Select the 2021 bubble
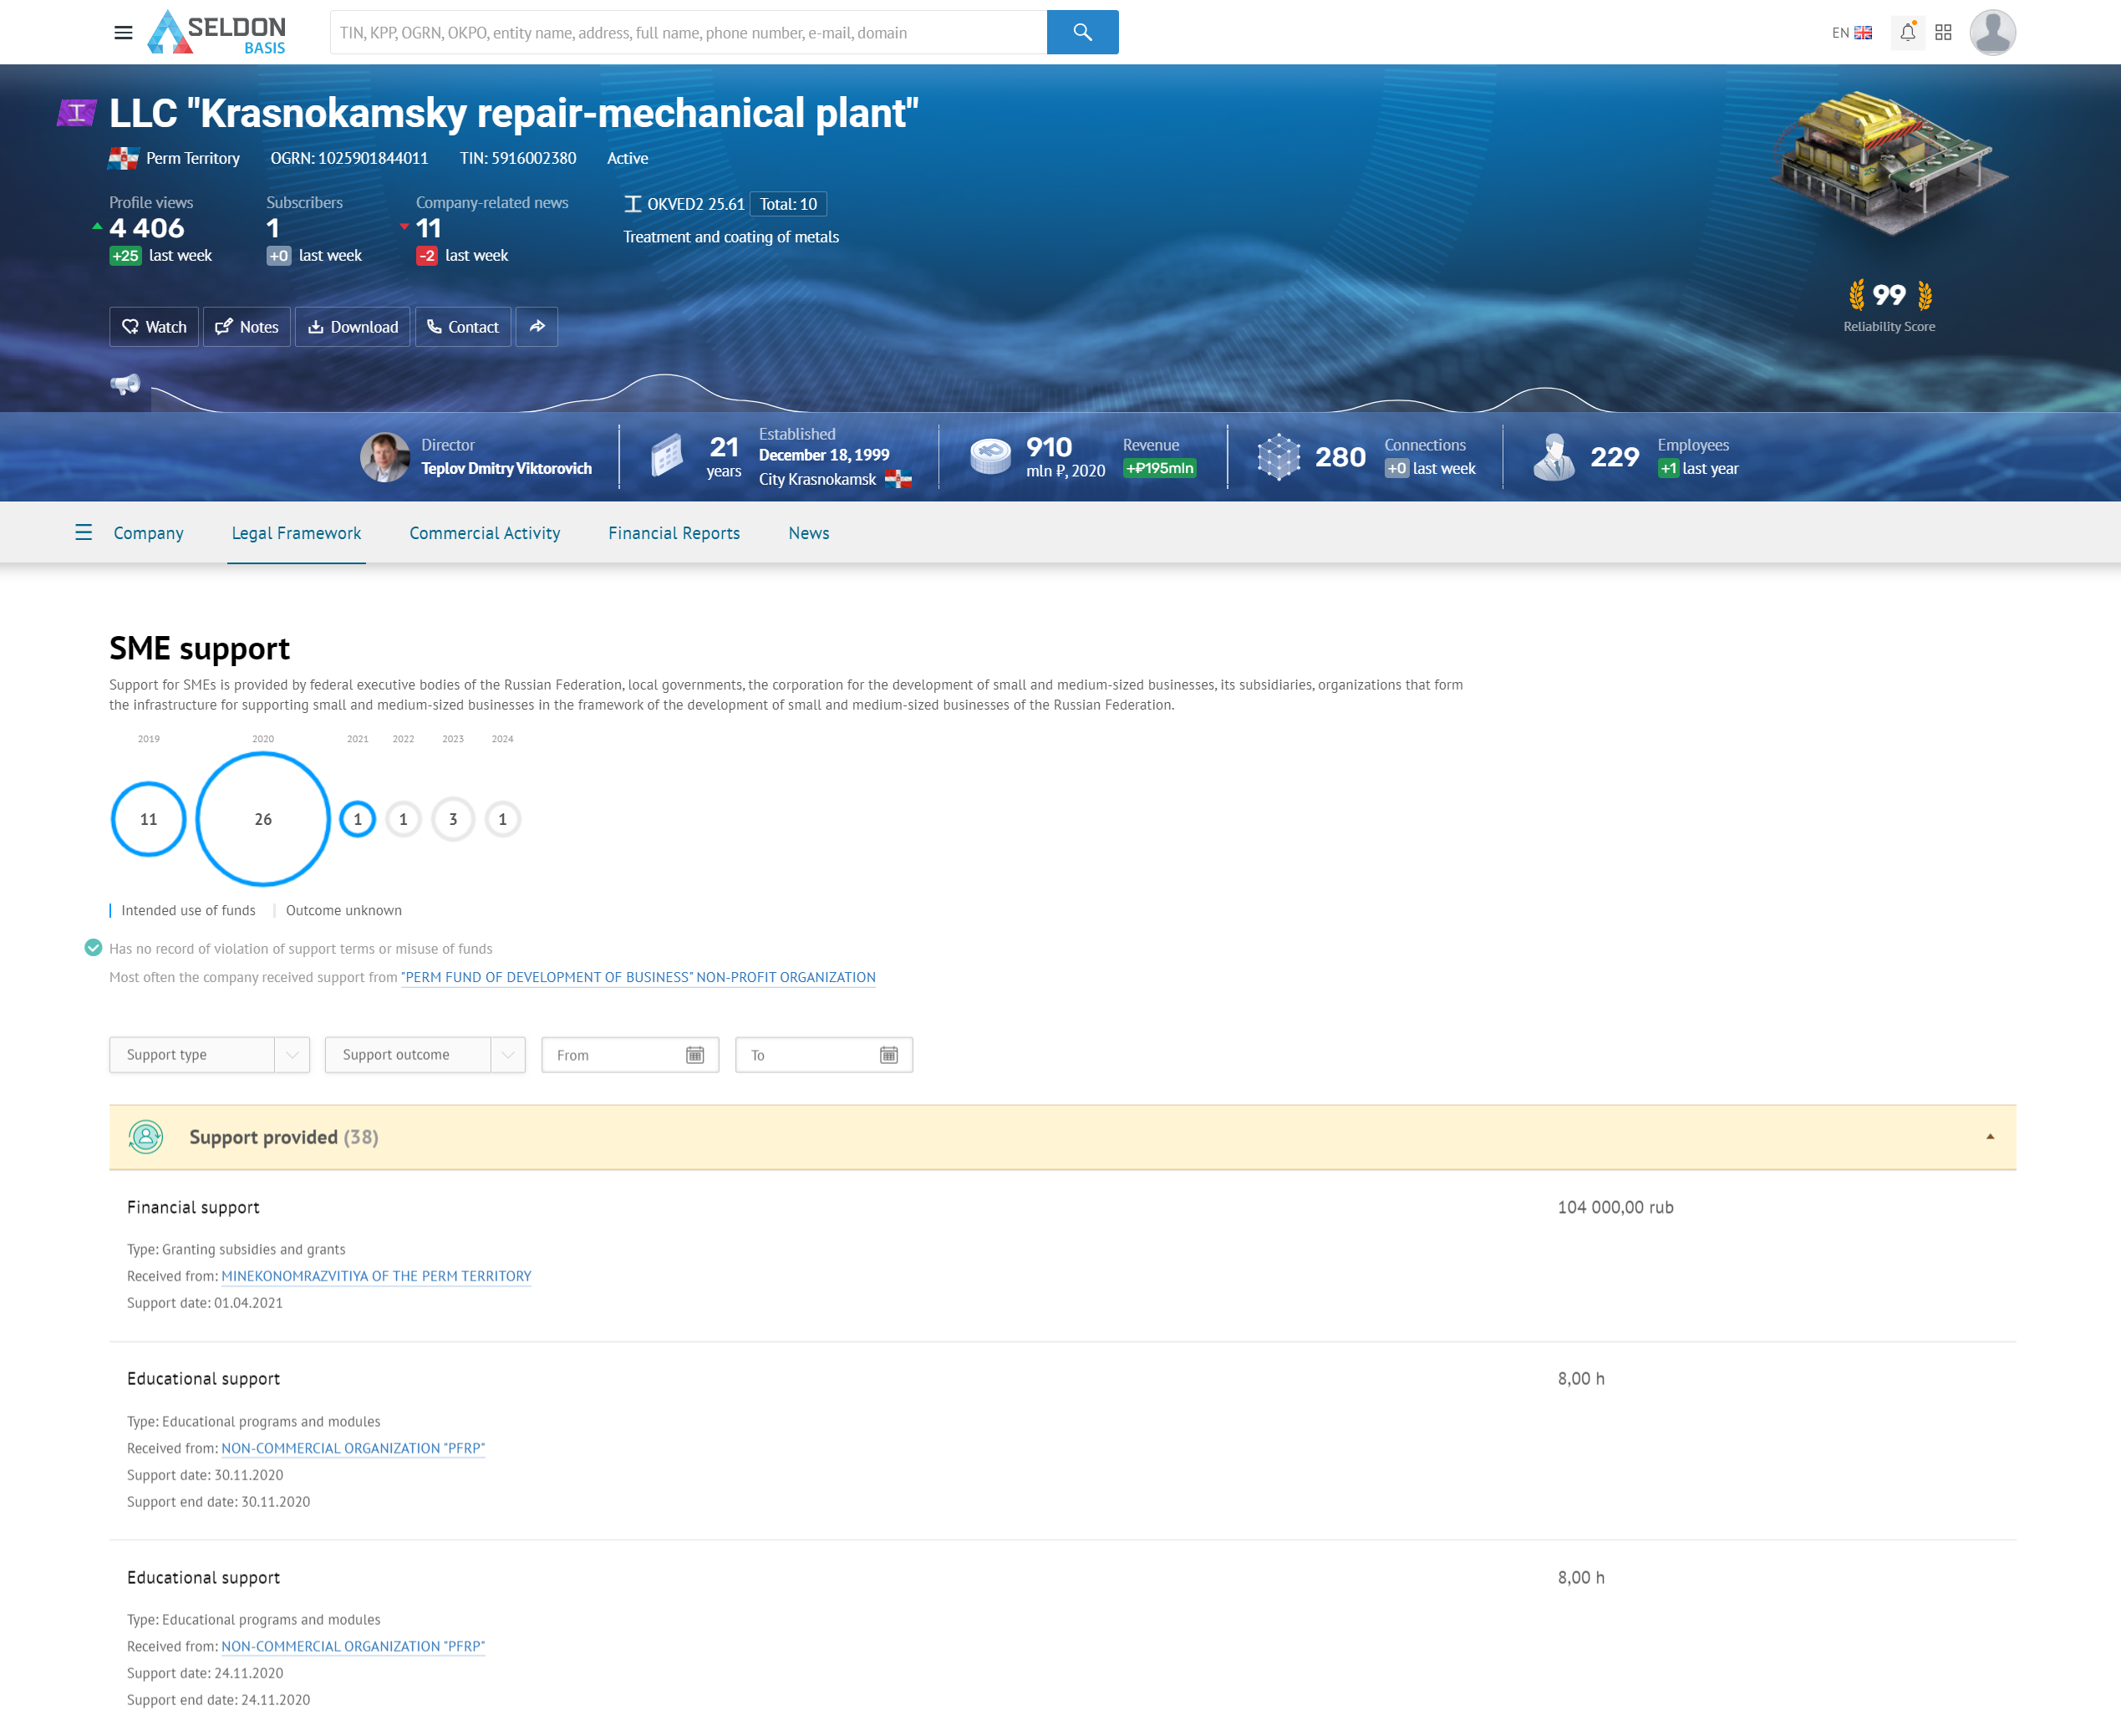Screen dimensions: 2121x1736 tap(358, 819)
